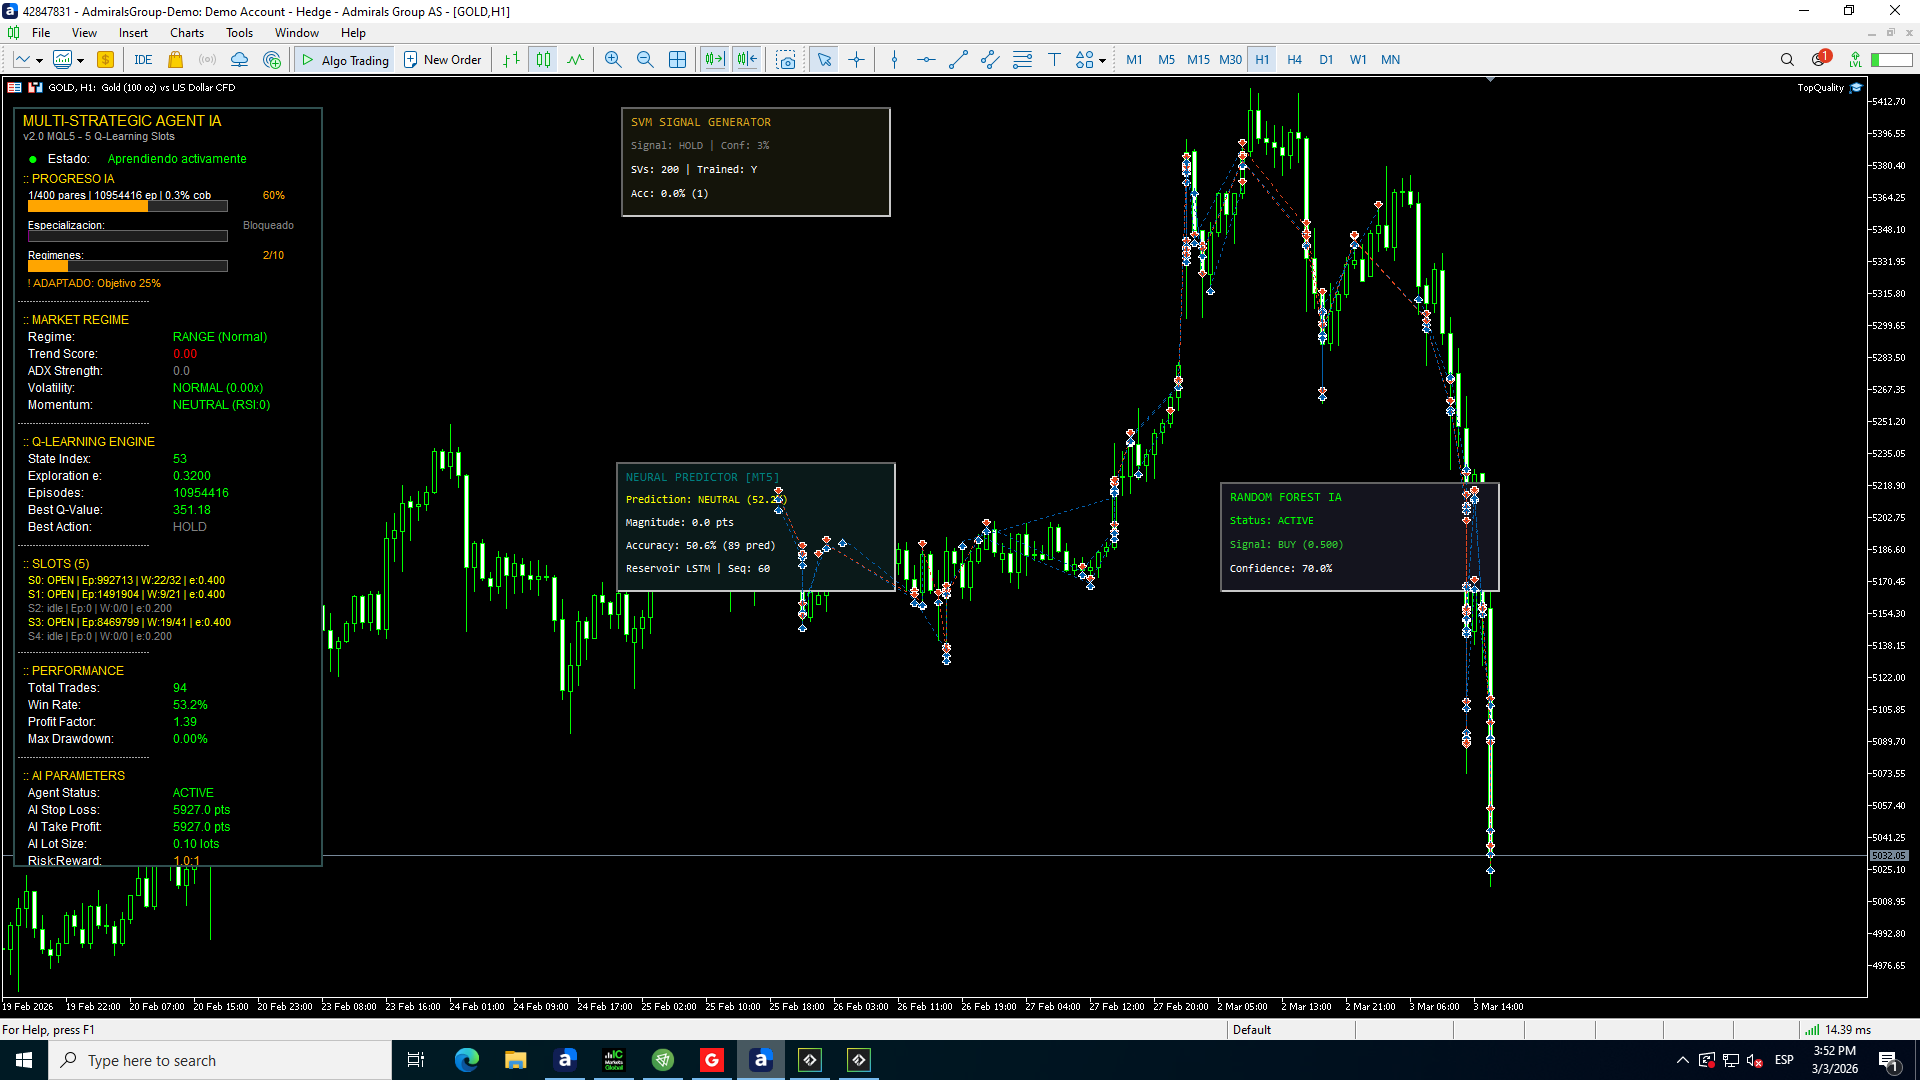This screenshot has height=1080, width=1920.
Task: Open the Charts menu
Action: coord(187,33)
